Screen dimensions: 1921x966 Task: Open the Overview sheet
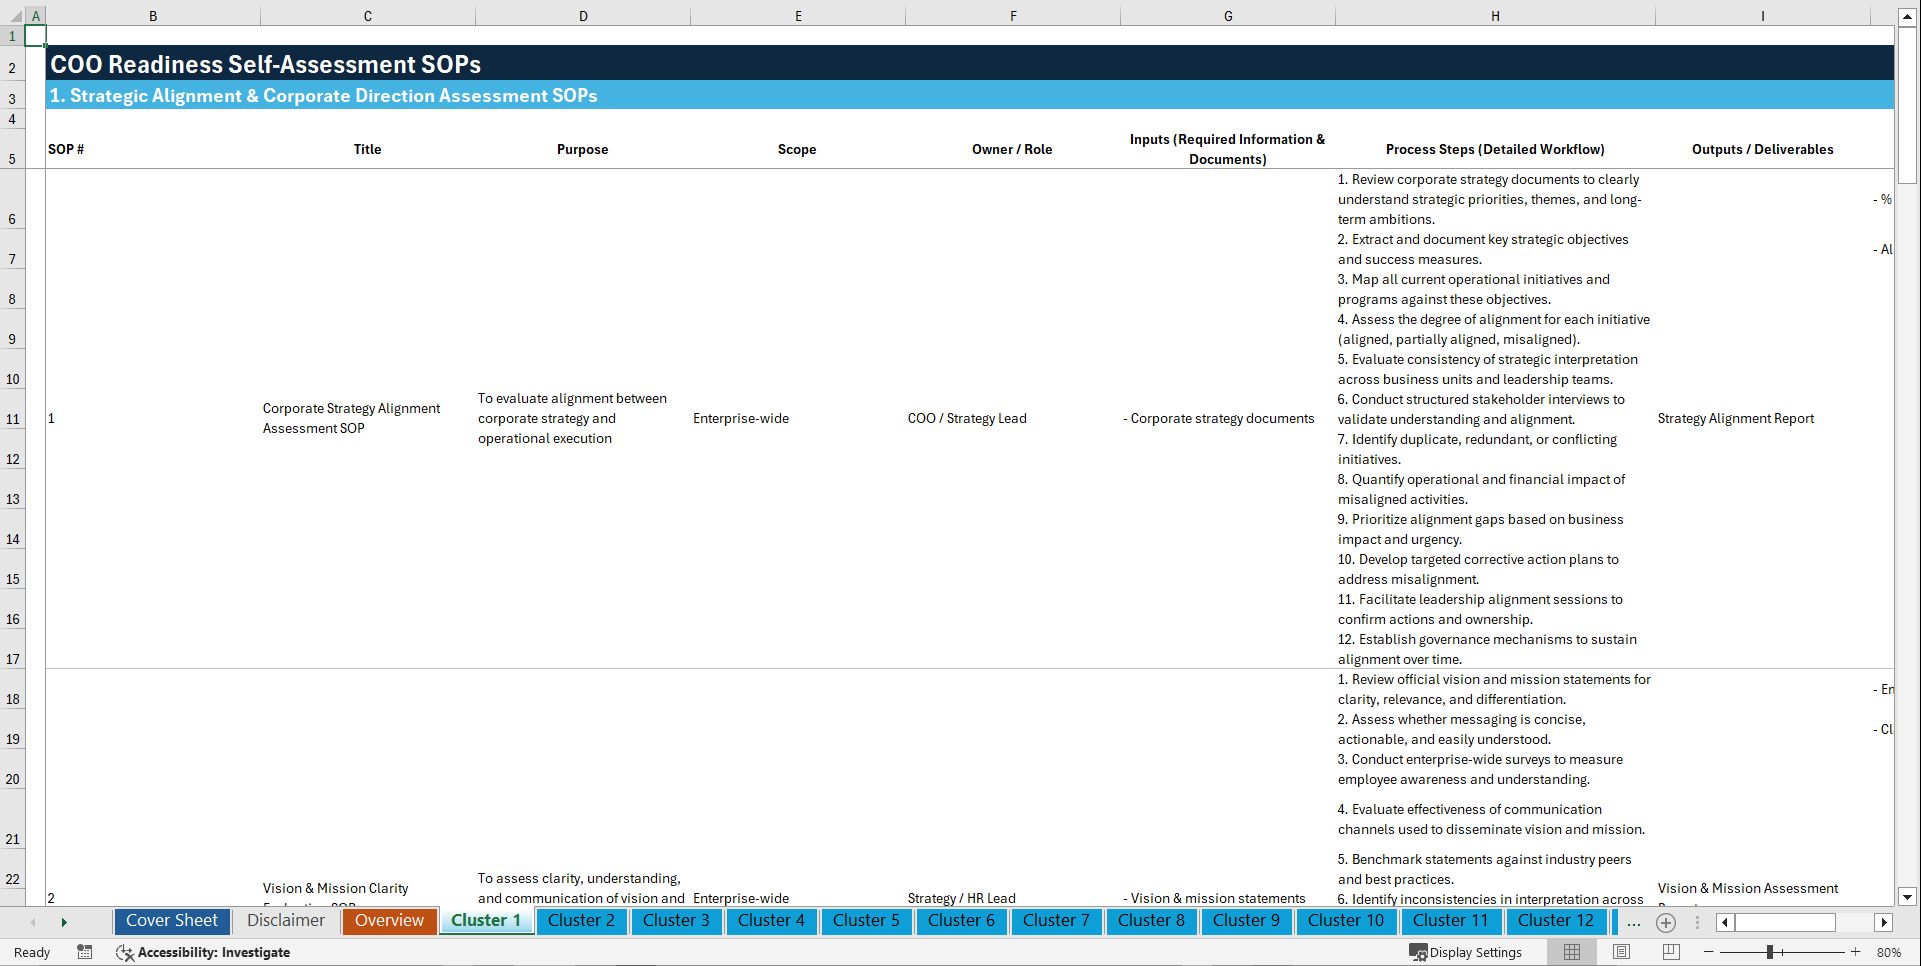[389, 921]
